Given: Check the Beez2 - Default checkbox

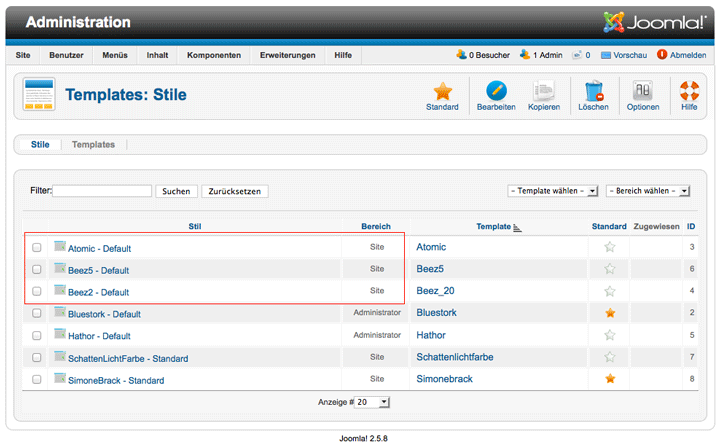Looking at the screenshot, I should coord(37,291).
